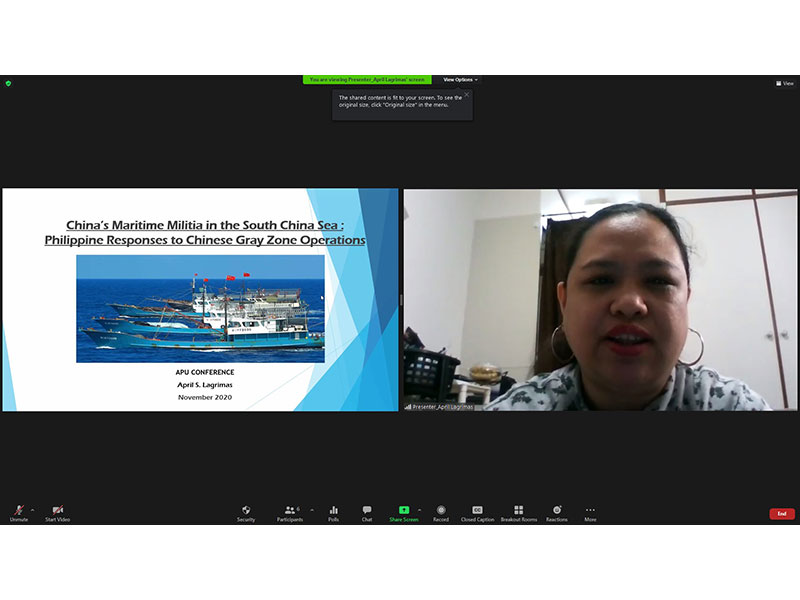Click the presenter's video tile
This screenshot has height=600, width=800.
pos(600,300)
